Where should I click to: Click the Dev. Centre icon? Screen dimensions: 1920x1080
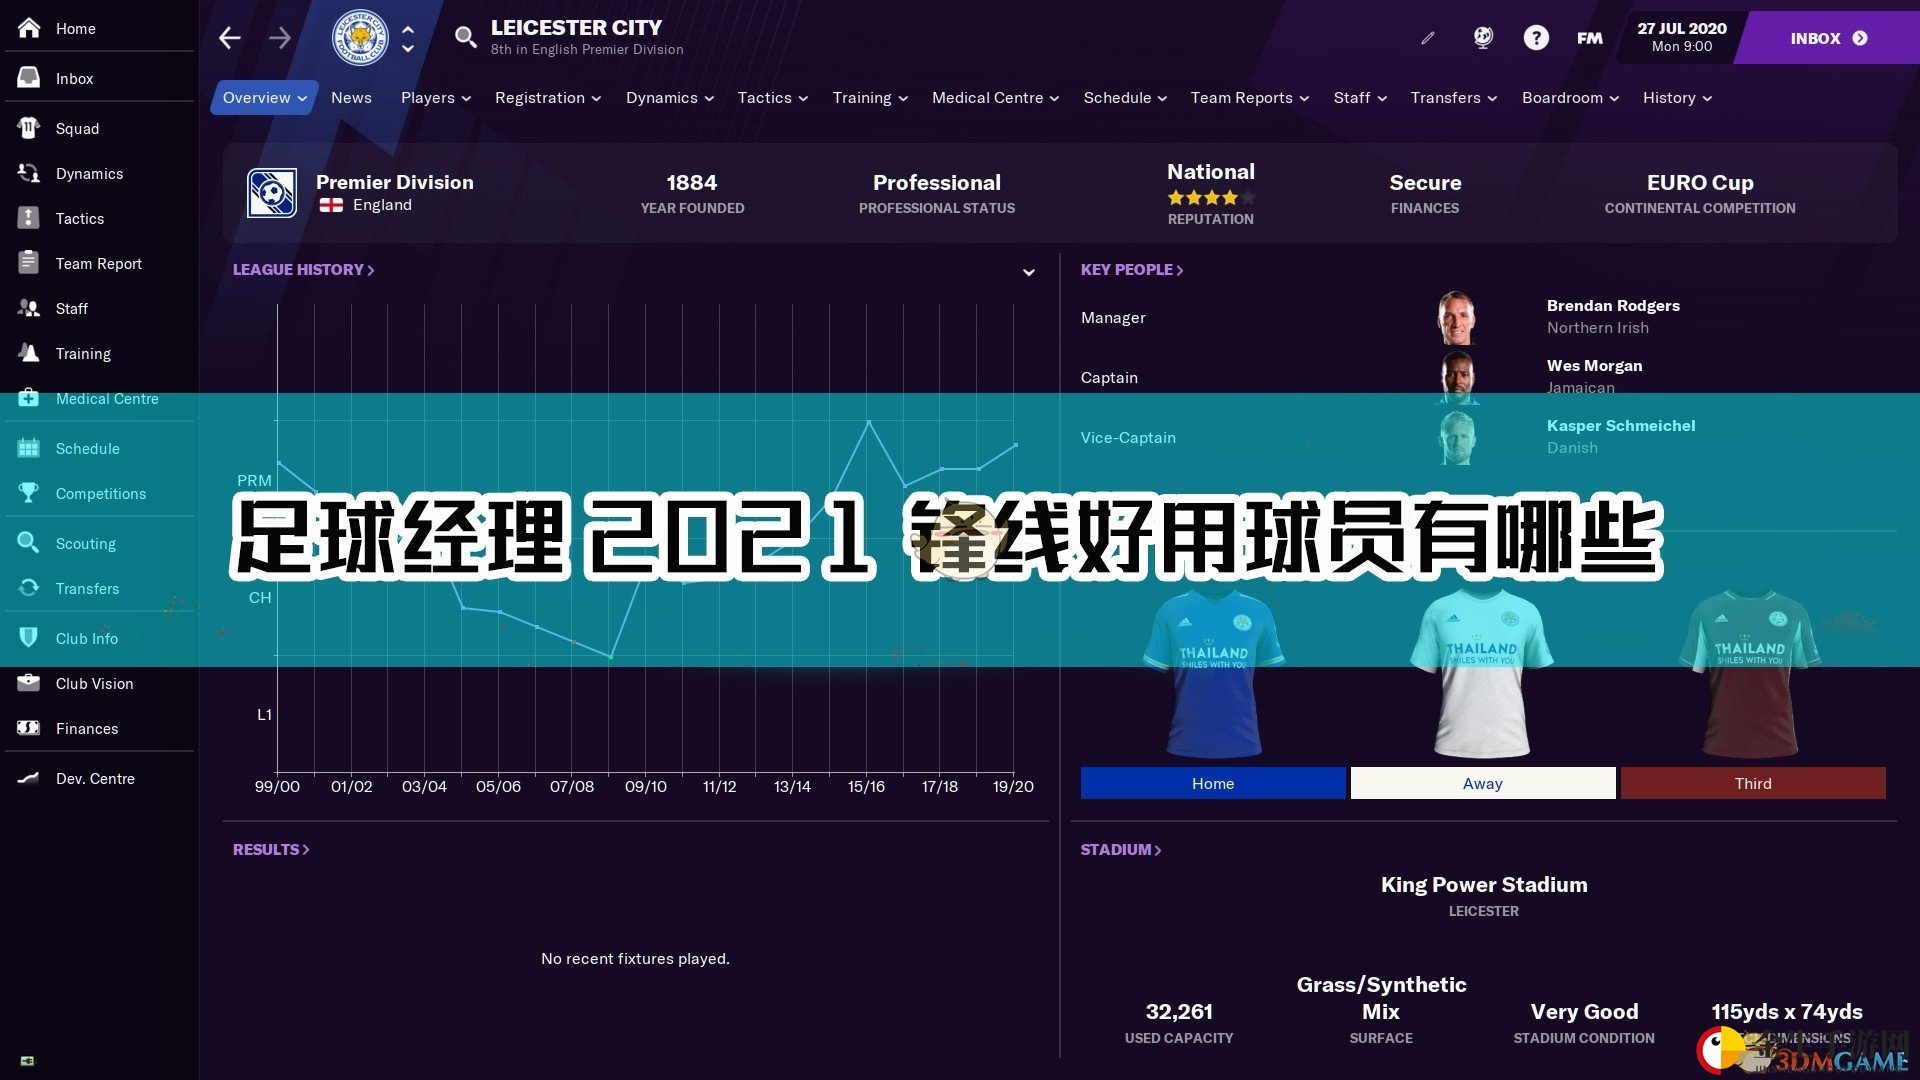[29, 778]
